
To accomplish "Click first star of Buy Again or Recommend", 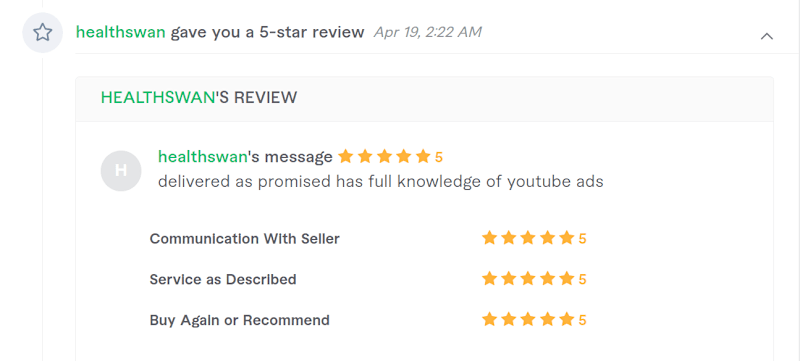I will pos(489,320).
